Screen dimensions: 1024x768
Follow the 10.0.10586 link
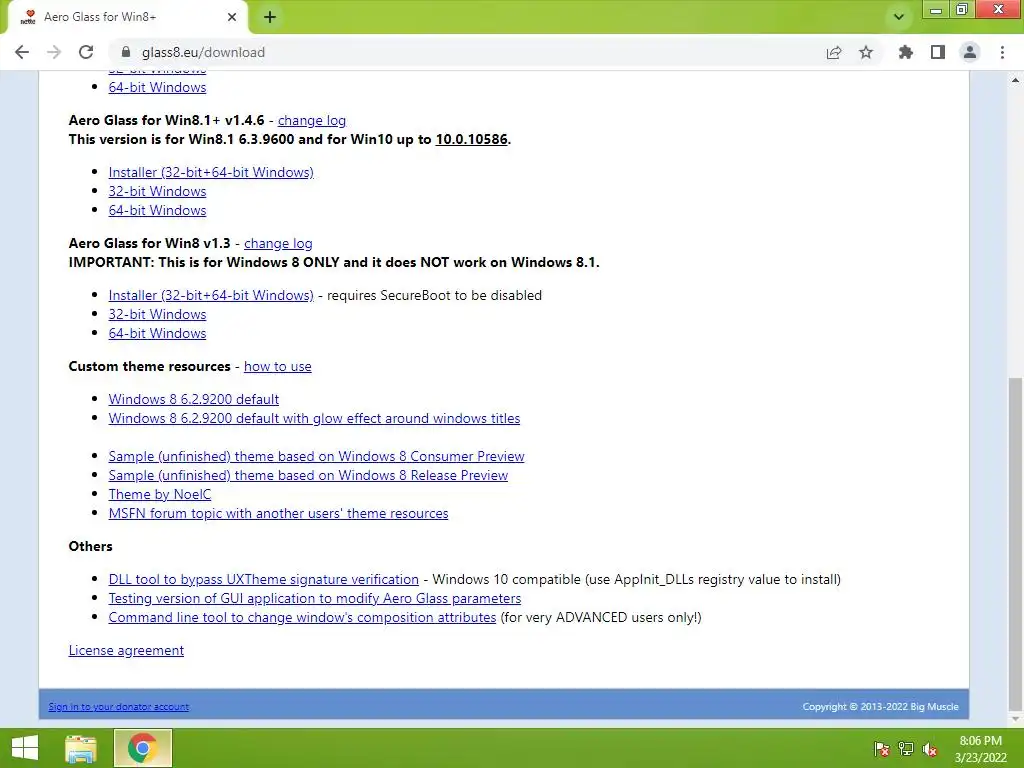point(472,139)
